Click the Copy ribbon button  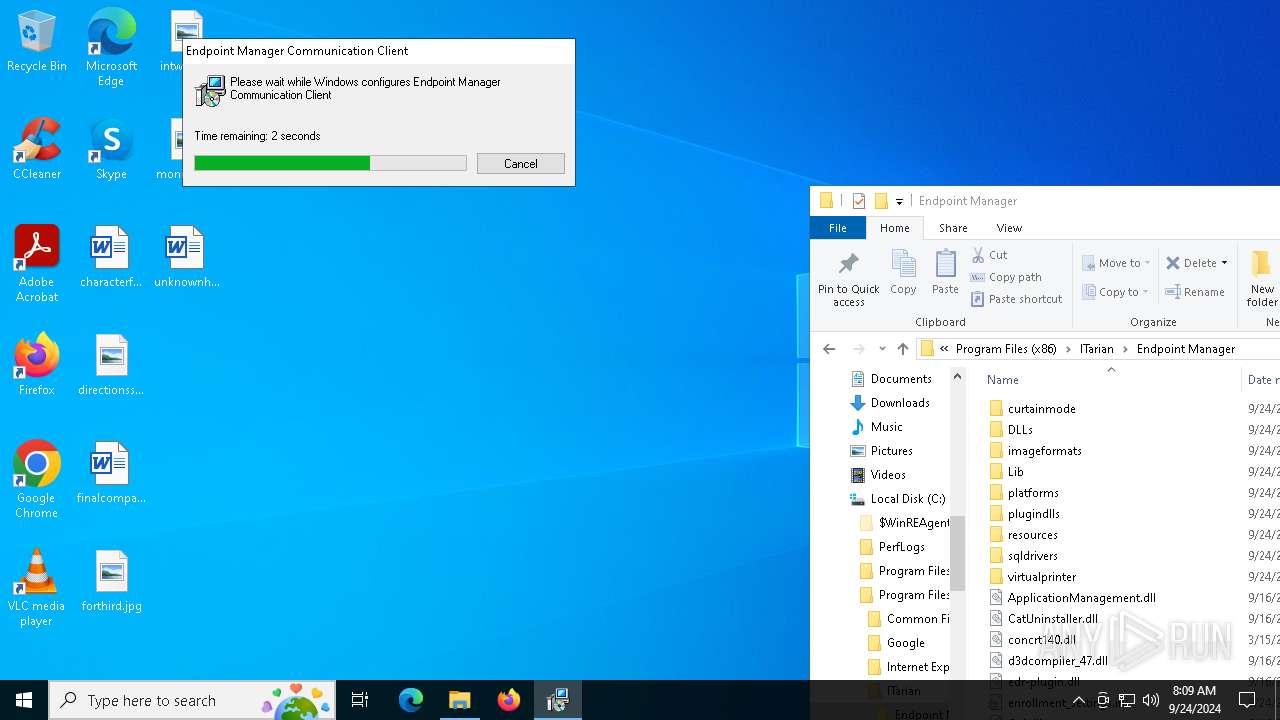click(x=903, y=273)
